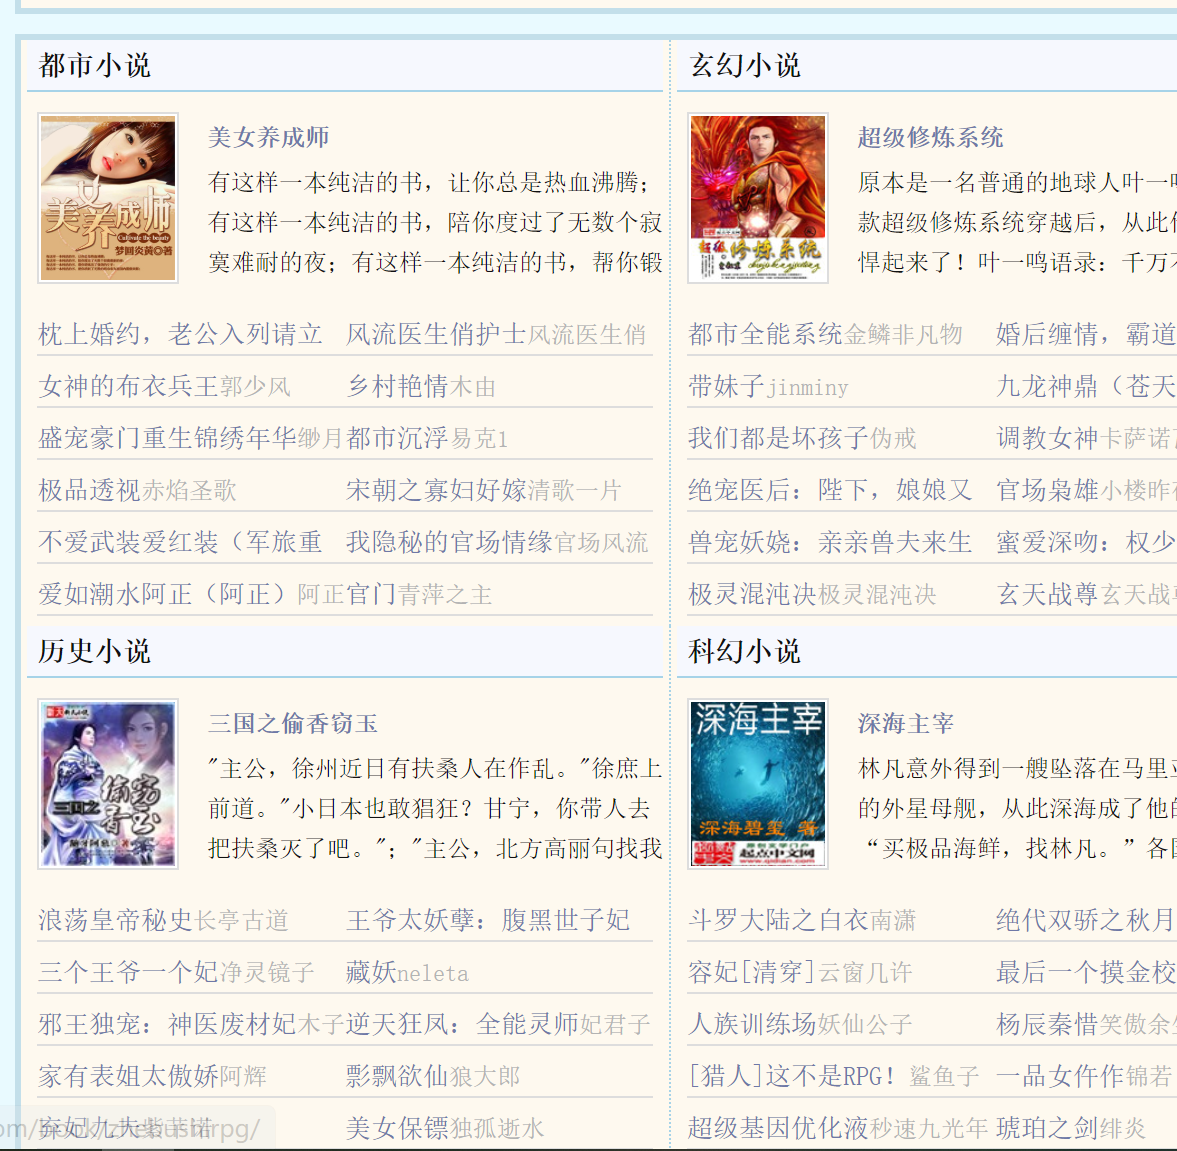Click author name 长亭古道
This screenshot has height=1151, width=1177.
click(x=242, y=920)
